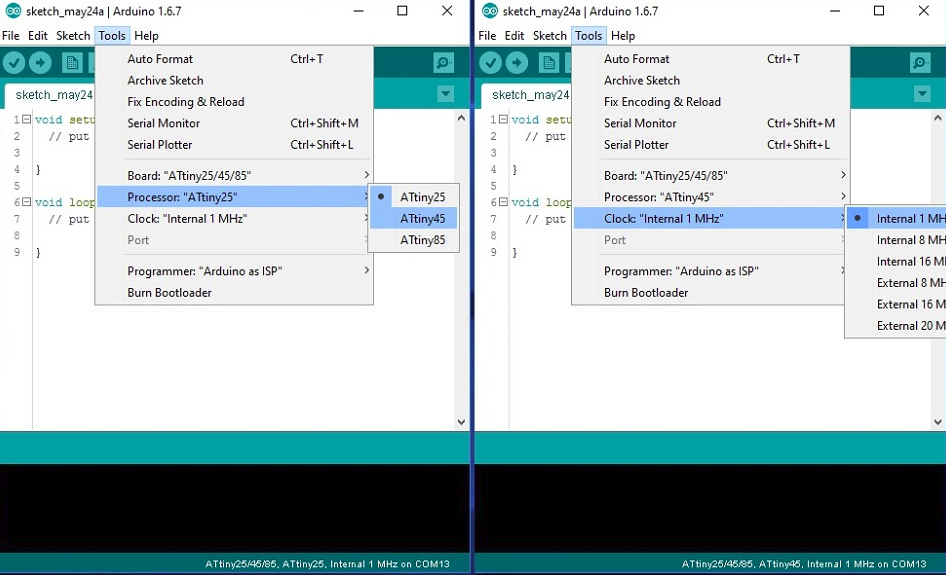
Task: Open Serial Monitor magnifier icon in left window
Action: 443,62
